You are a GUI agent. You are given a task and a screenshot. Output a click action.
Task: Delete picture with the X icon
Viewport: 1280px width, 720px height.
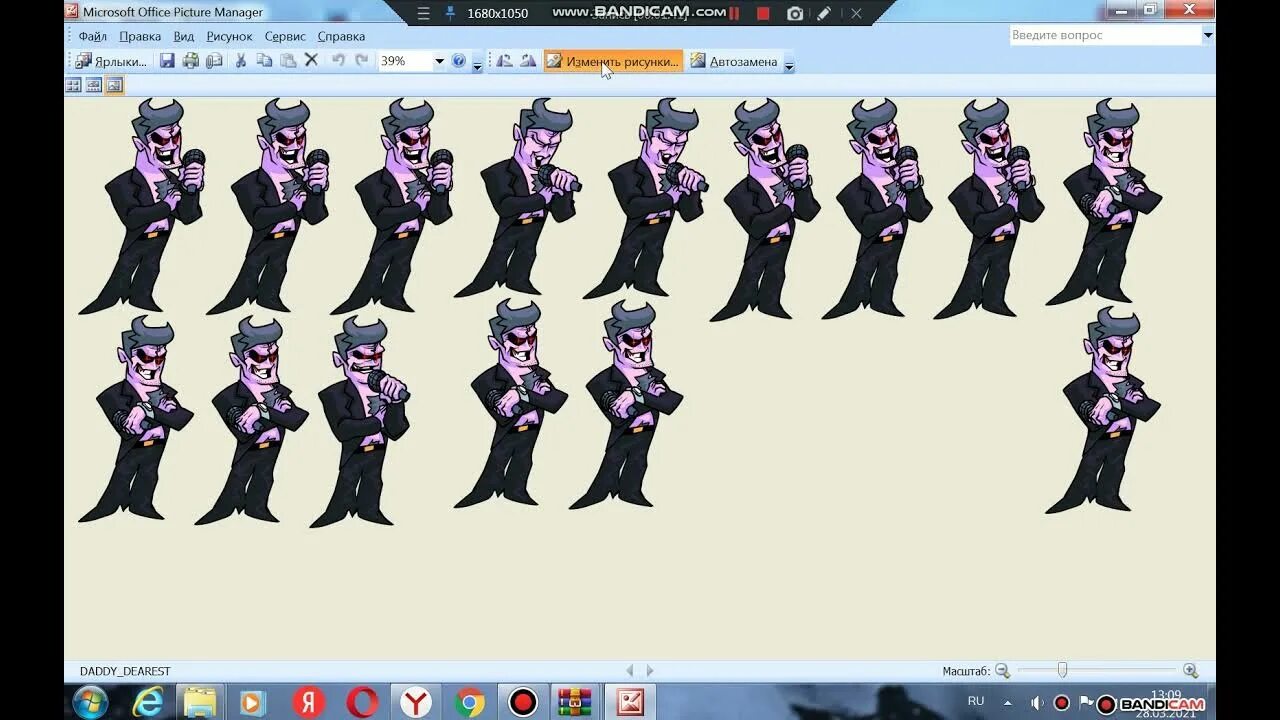pyautogui.click(x=311, y=61)
